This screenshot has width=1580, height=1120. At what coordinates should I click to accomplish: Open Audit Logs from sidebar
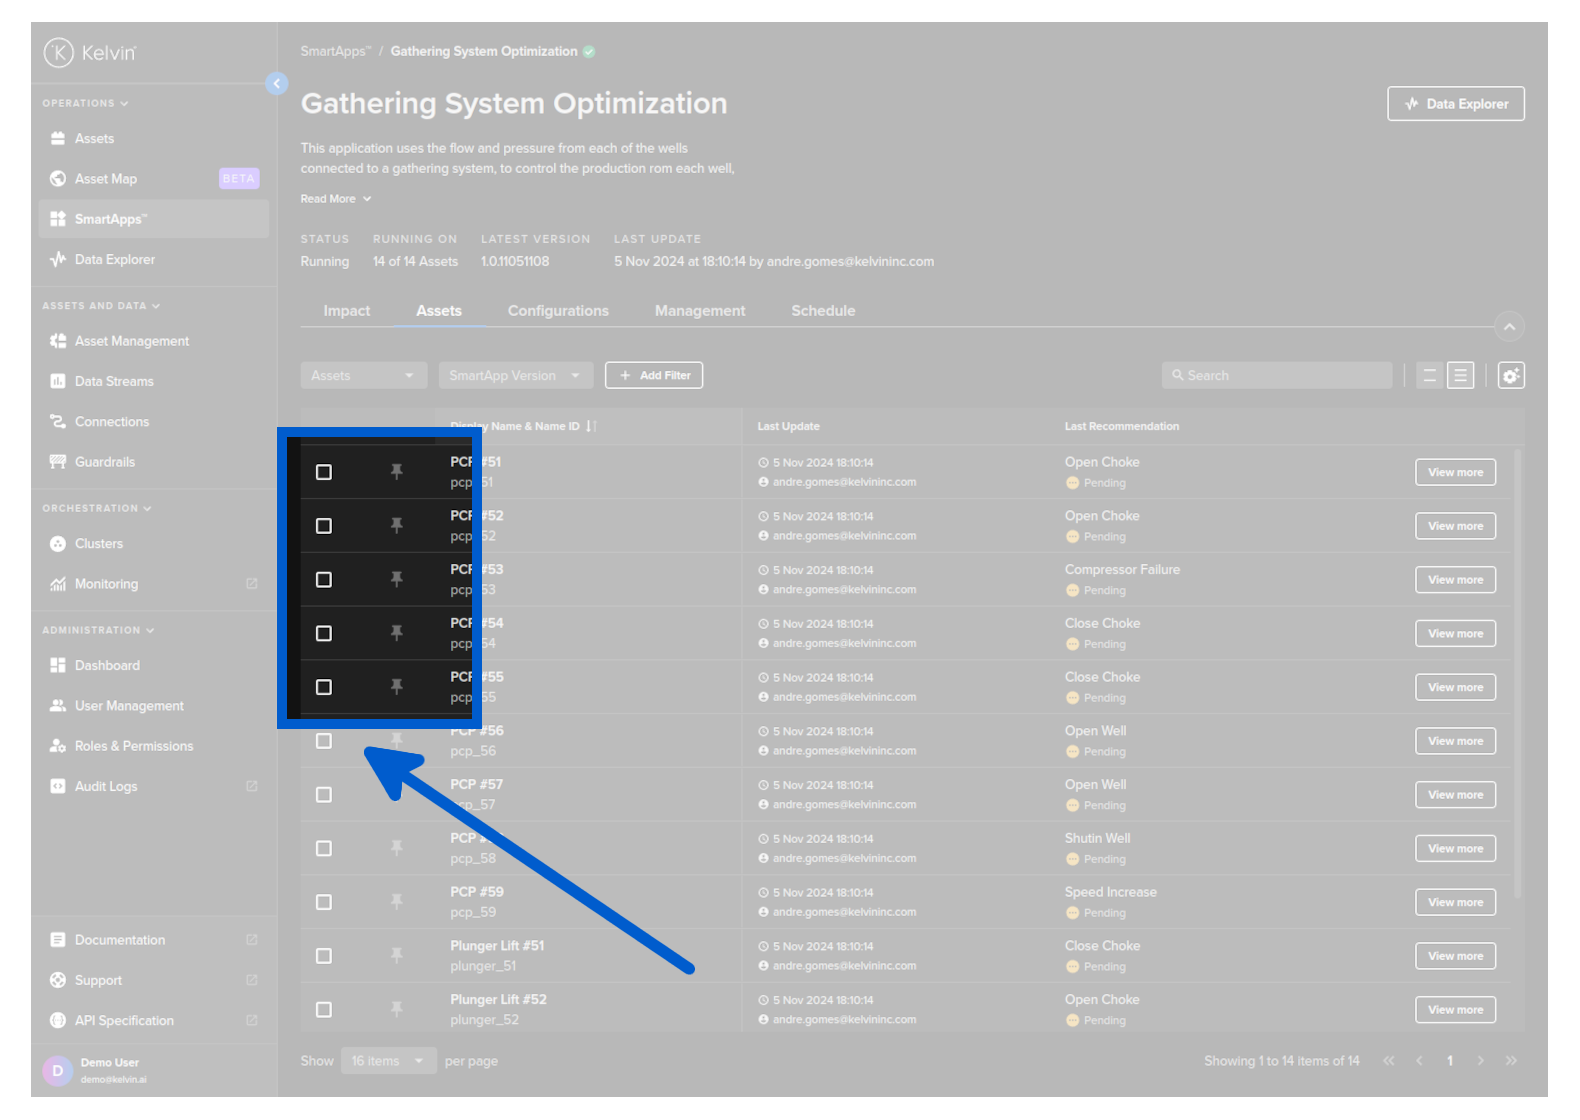point(106,787)
